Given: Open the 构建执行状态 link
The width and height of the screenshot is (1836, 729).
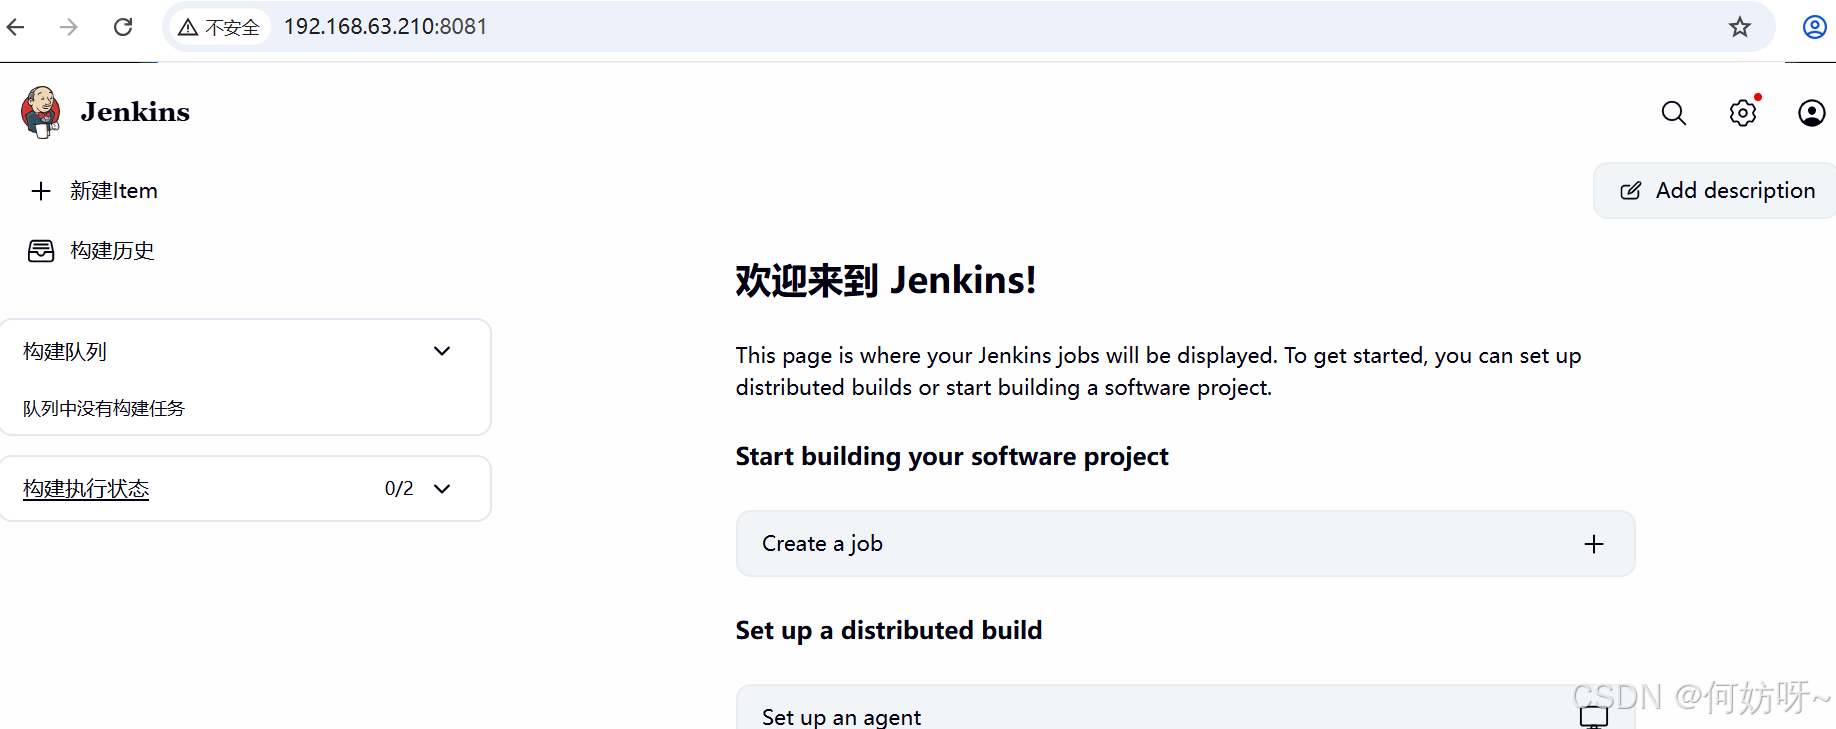Looking at the screenshot, I should coord(86,489).
